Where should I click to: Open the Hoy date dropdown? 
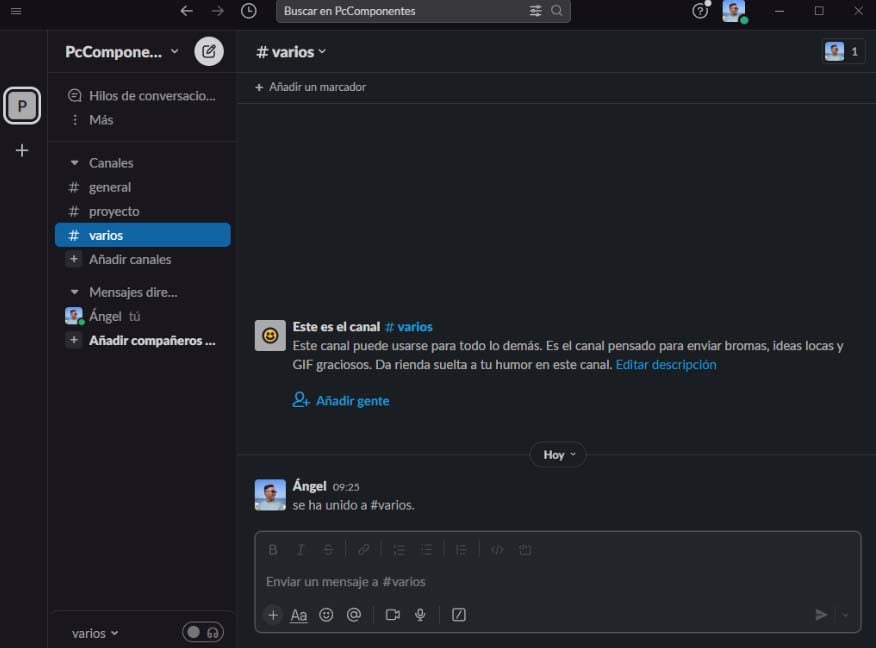[558, 455]
